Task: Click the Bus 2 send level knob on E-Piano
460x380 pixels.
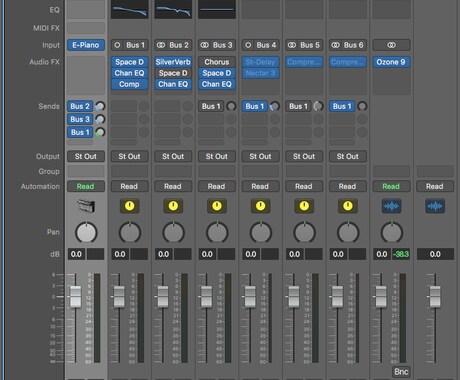Action: (100, 106)
